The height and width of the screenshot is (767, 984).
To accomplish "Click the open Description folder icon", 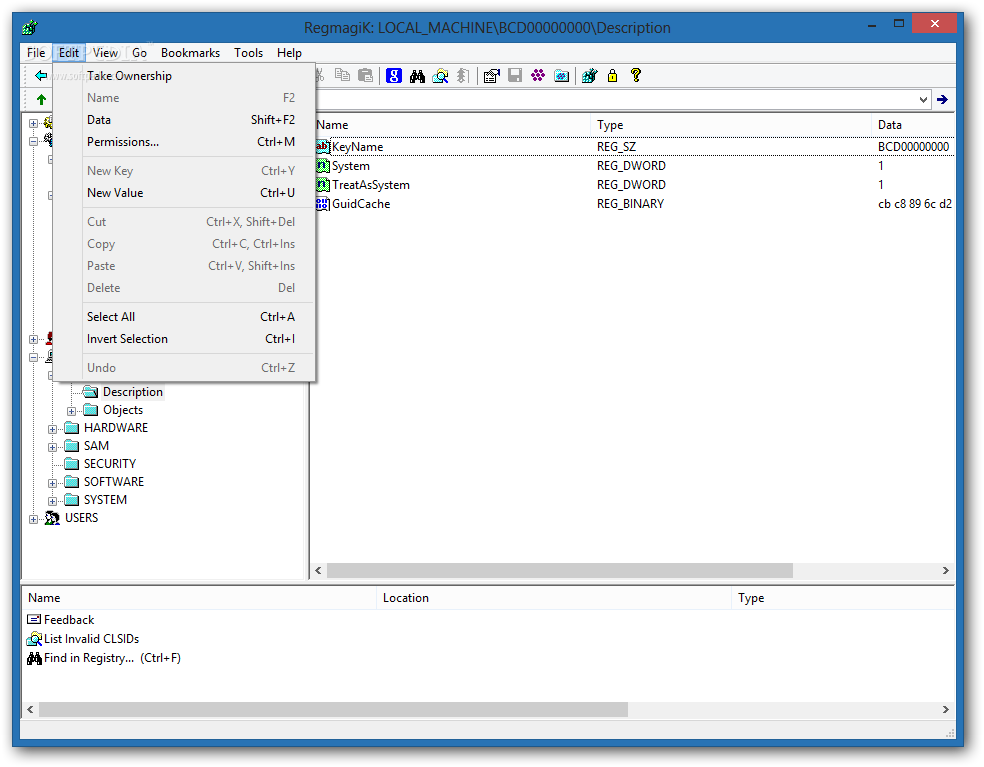I will (x=90, y=392).
